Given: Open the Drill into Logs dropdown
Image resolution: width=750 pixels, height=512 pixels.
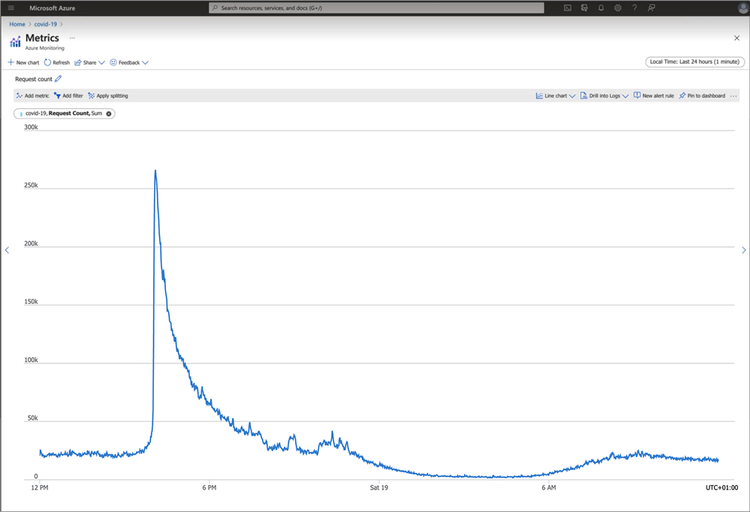Looking at the screenshot, I should click(605, 96).
